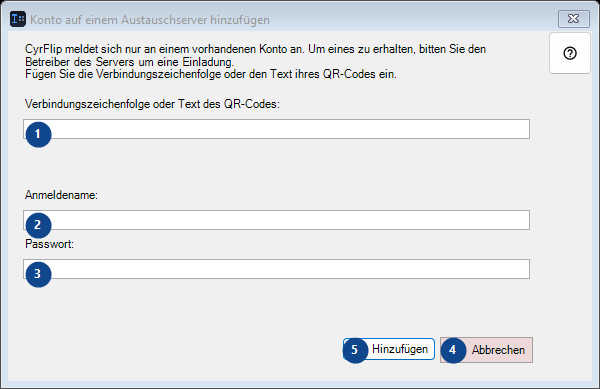Focus the connection string or QR-code text field
The height and width of the screenshot is (389, 600).
pos(276,129)
